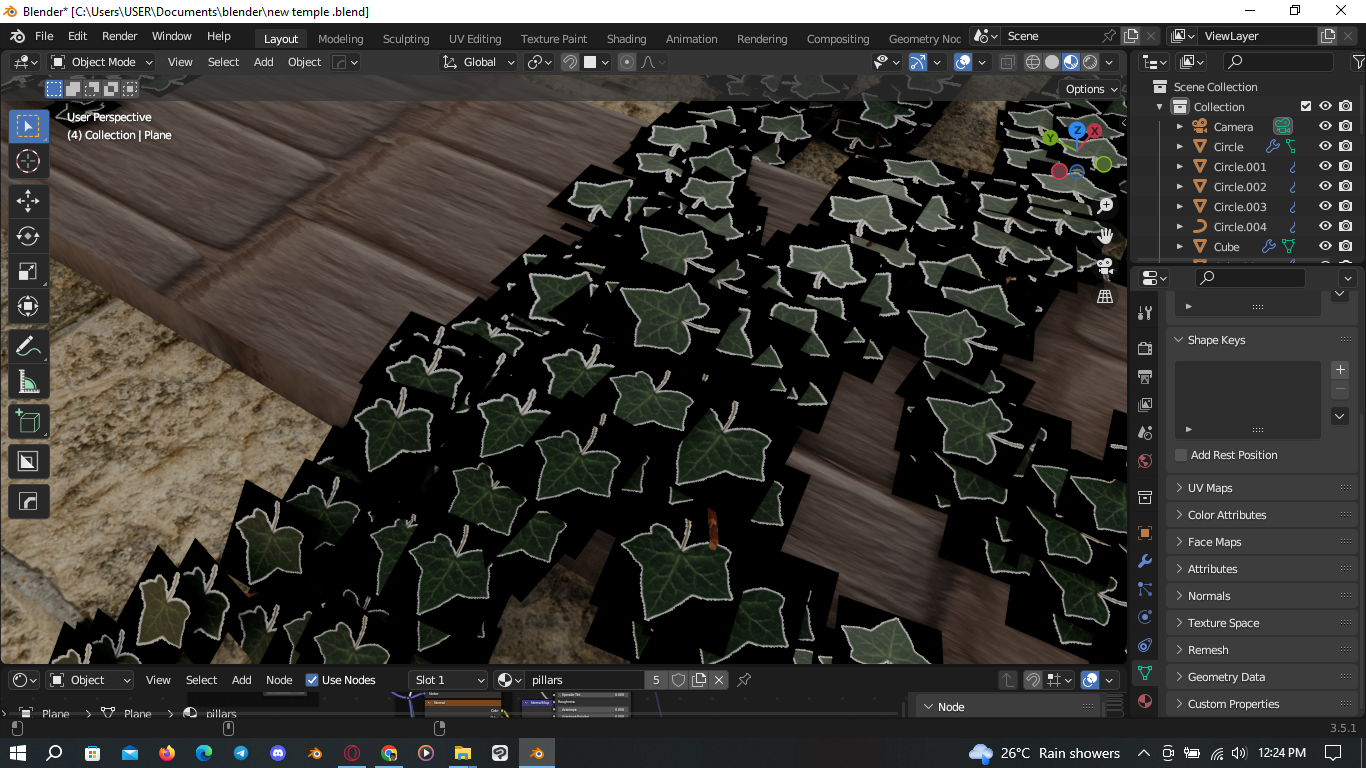1366x768 pixels.
Task: Open the Object properties tab
Action: tap(1145, 533)
